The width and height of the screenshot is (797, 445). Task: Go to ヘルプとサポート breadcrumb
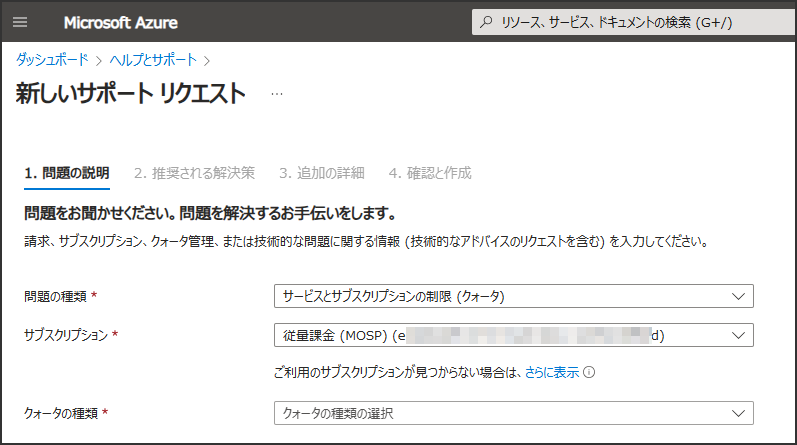coord(153,60)
